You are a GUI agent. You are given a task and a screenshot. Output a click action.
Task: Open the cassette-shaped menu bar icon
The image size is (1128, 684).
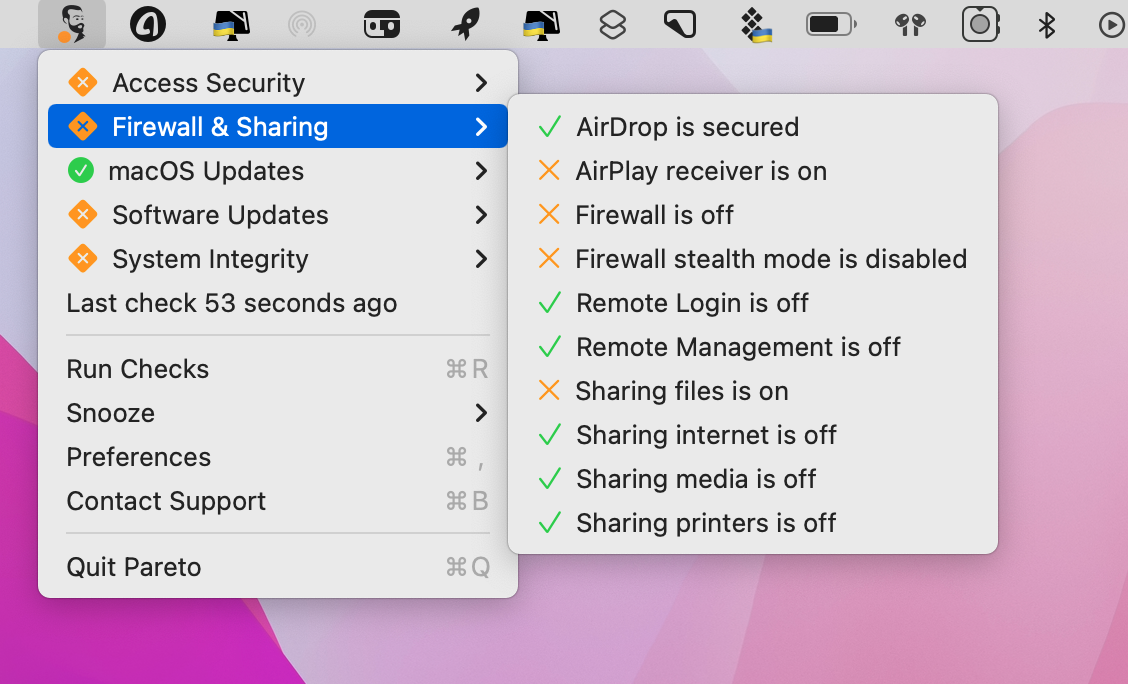point(382,25)
